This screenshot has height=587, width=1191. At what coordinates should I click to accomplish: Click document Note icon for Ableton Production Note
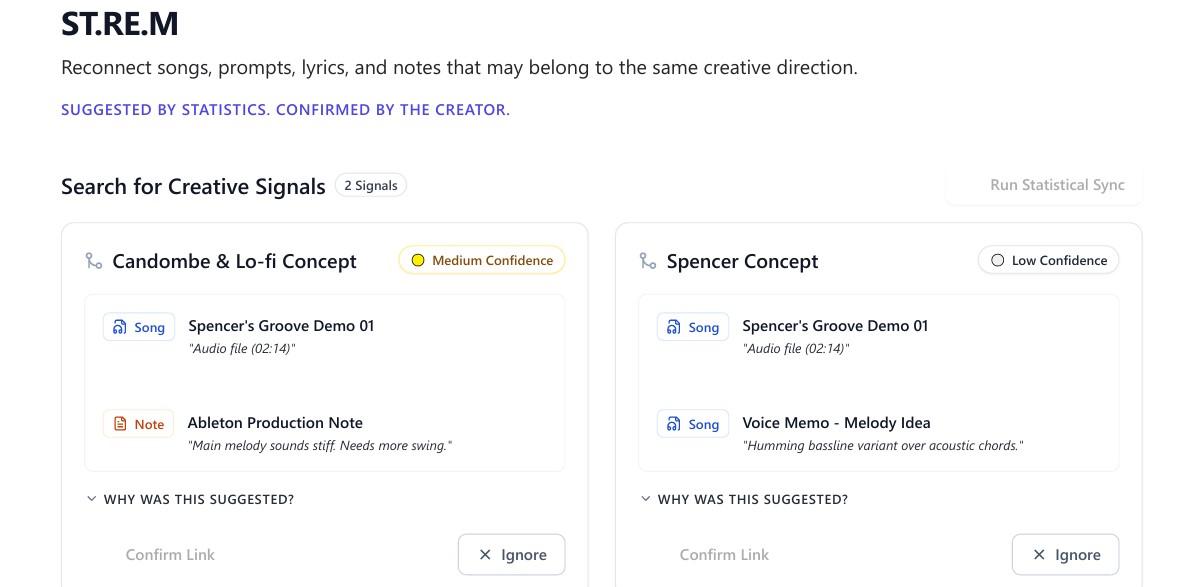coord(119,424)
